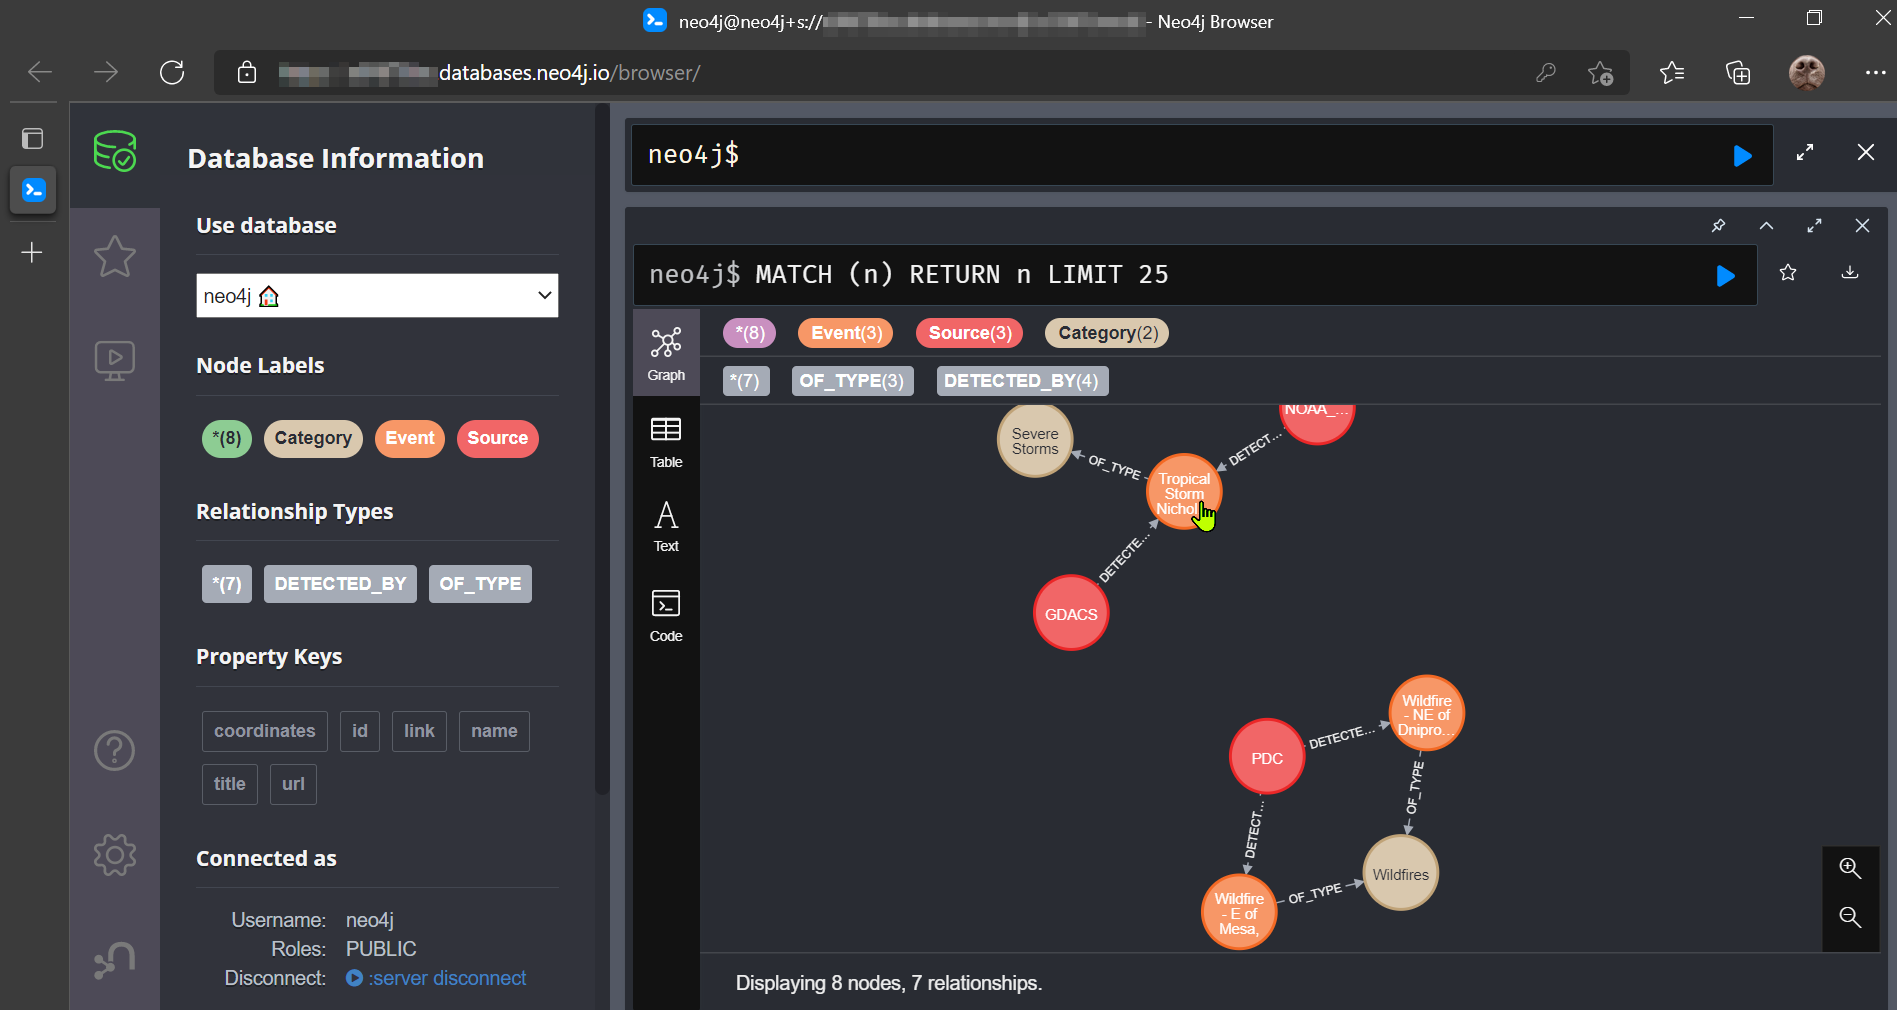Pin the result frame
Viewport: 1897px width, 1010px height.
point(1718,226)
